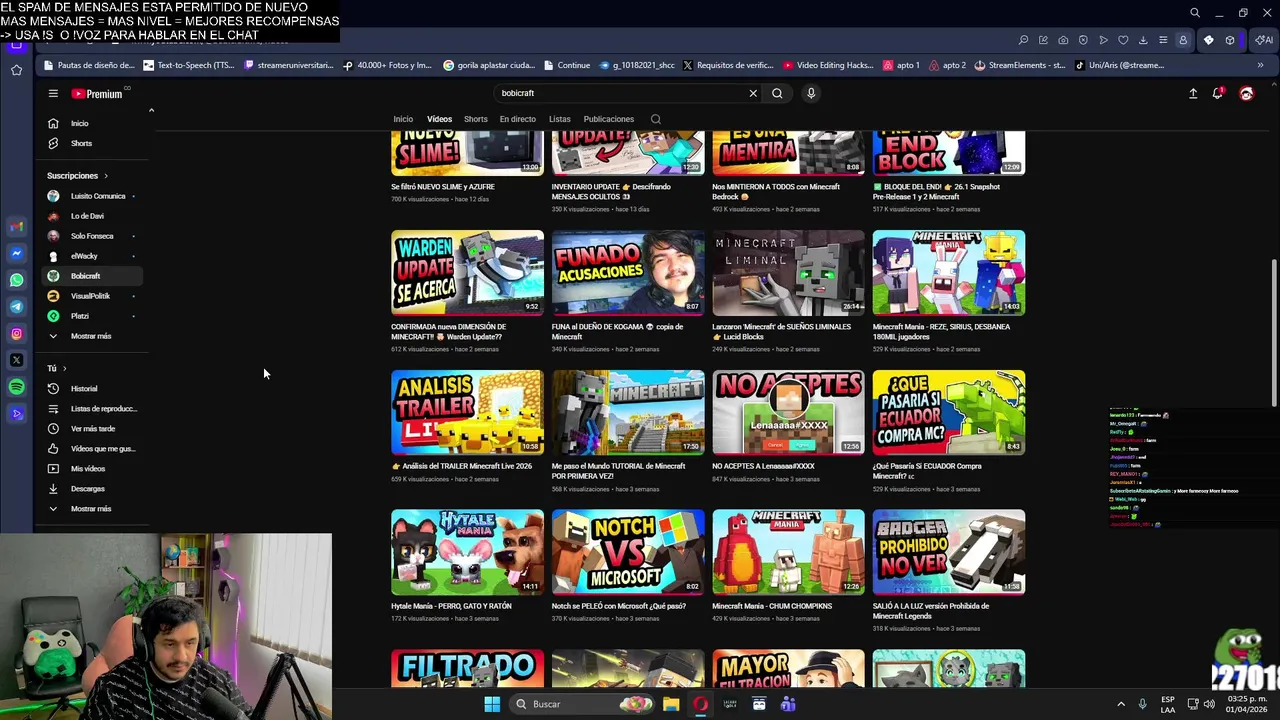Click the Opera sidebar bookmarks star icon

pos(16,70)
